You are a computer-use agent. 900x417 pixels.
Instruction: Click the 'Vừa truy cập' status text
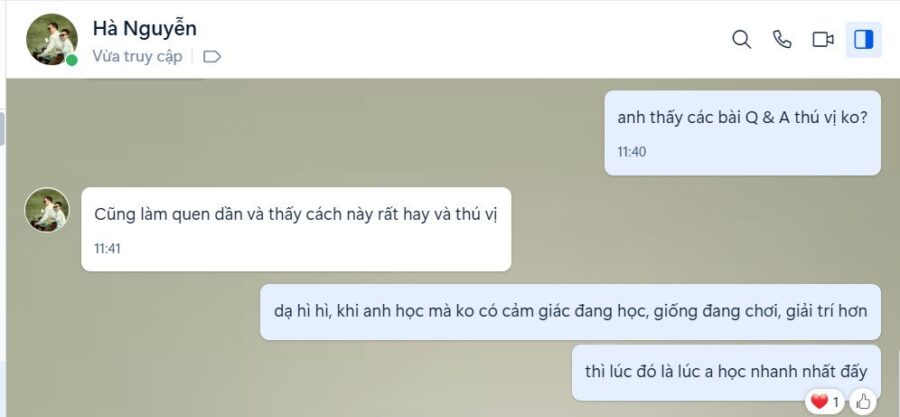tap(137, 57)
